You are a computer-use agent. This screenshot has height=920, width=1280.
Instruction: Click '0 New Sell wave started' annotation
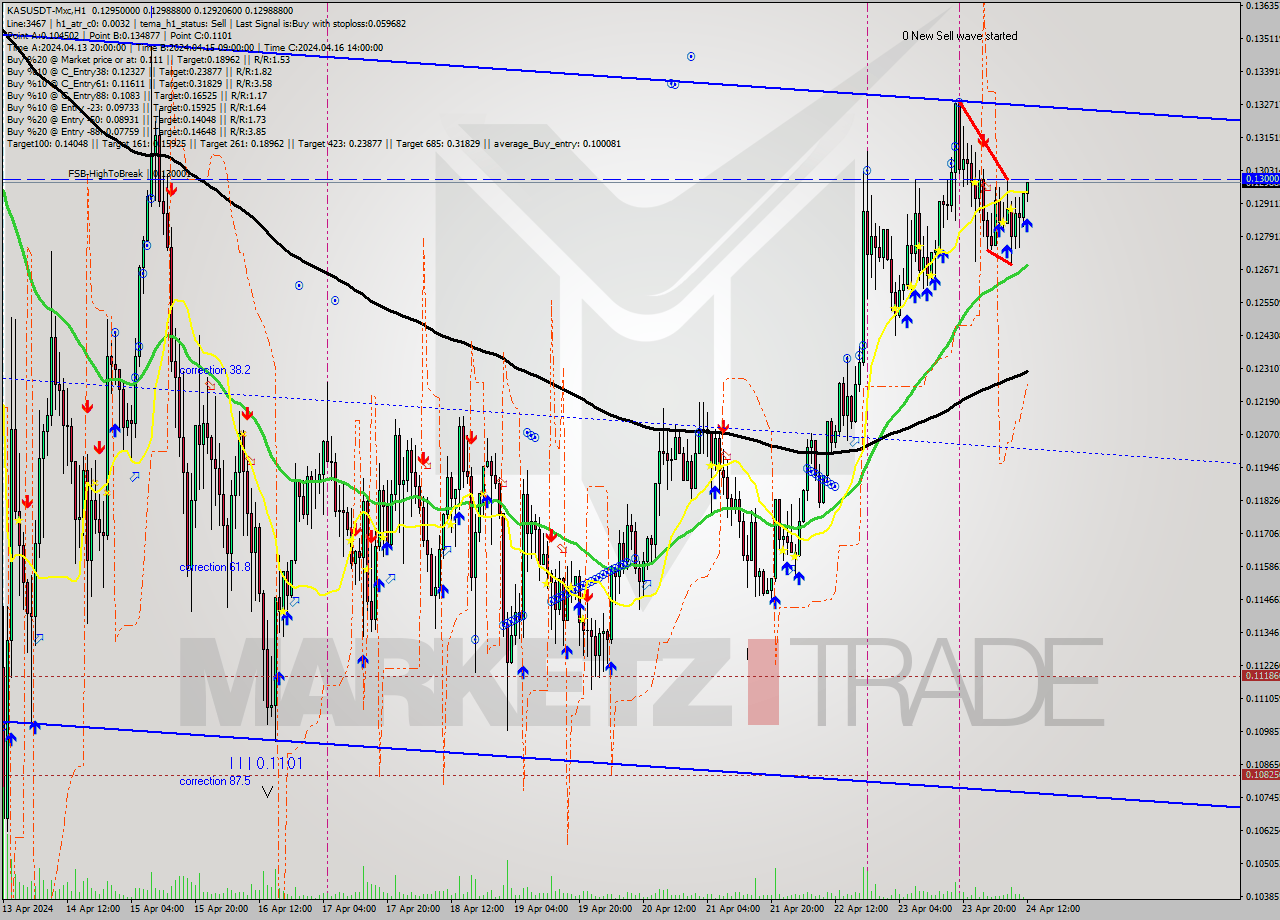pyautogui.click(x=959, y=36)
